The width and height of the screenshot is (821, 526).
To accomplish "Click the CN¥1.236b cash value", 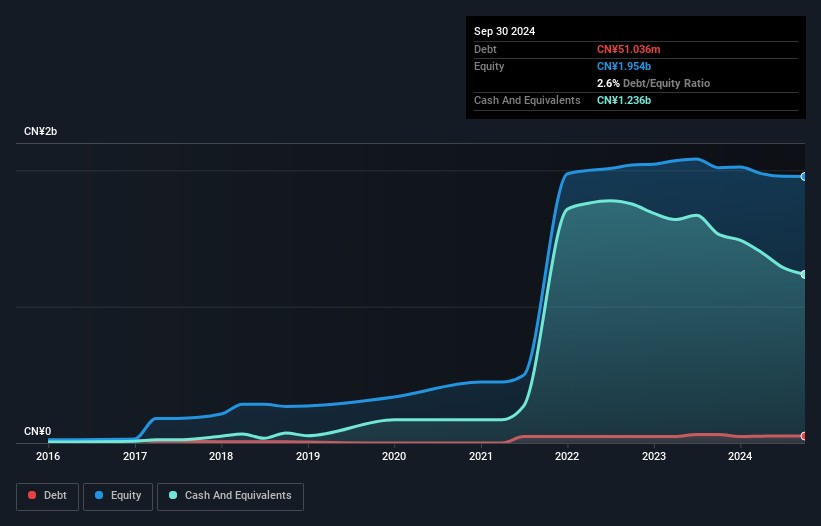I will (624, 100).
